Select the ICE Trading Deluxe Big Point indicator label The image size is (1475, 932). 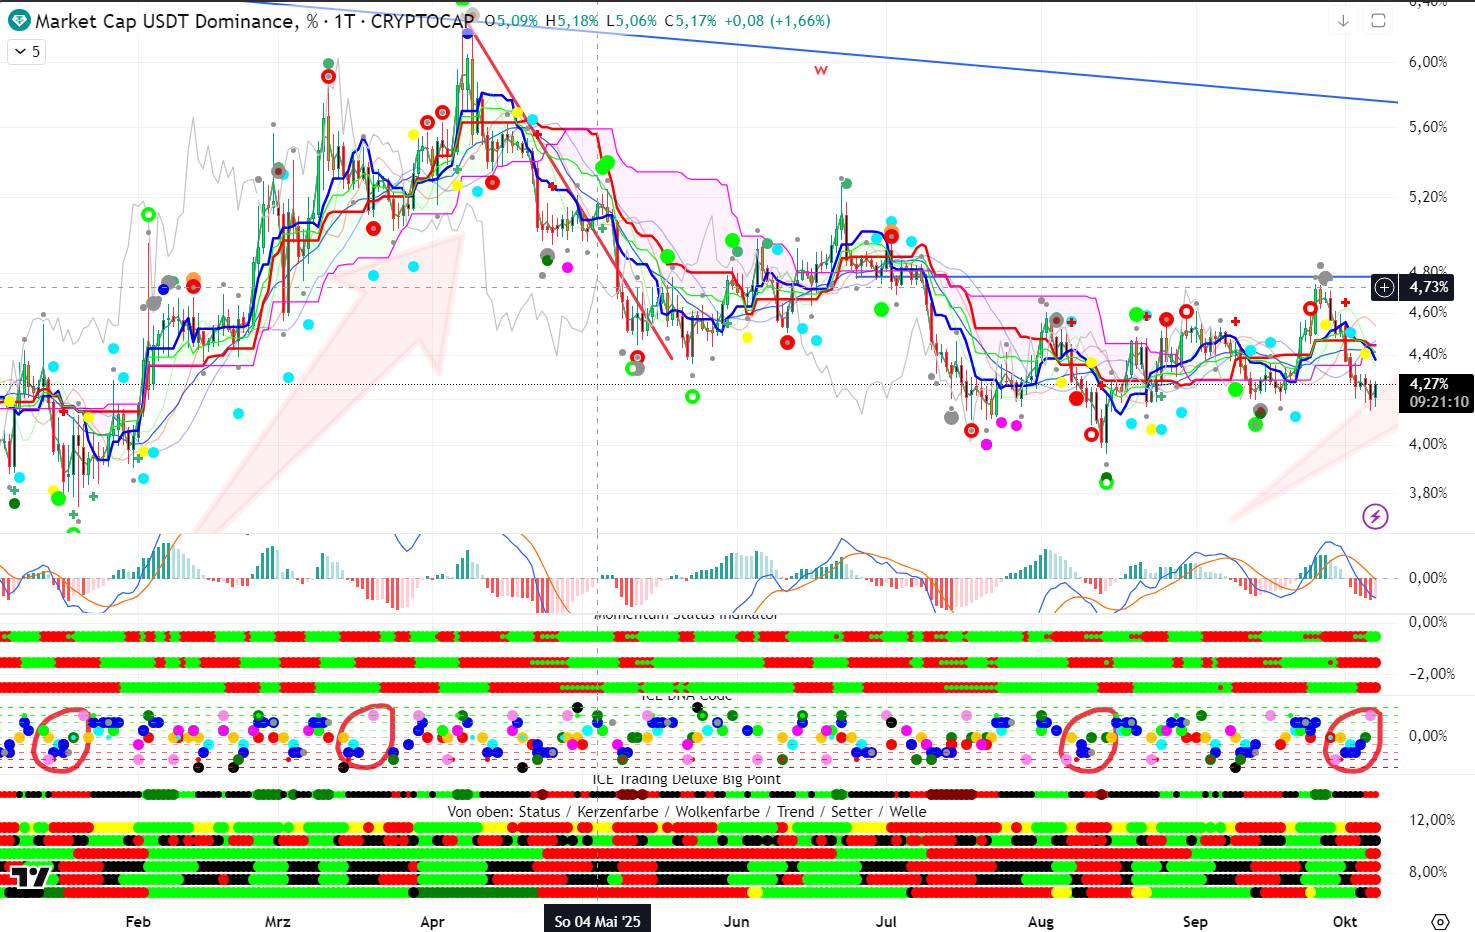(686, 779)
